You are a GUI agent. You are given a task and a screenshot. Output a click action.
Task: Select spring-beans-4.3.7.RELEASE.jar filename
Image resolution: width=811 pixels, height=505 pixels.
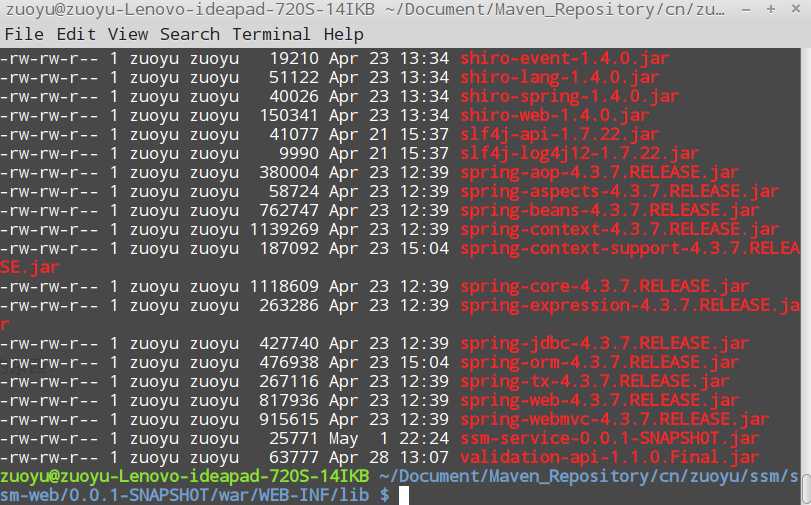tap(609, 211)
